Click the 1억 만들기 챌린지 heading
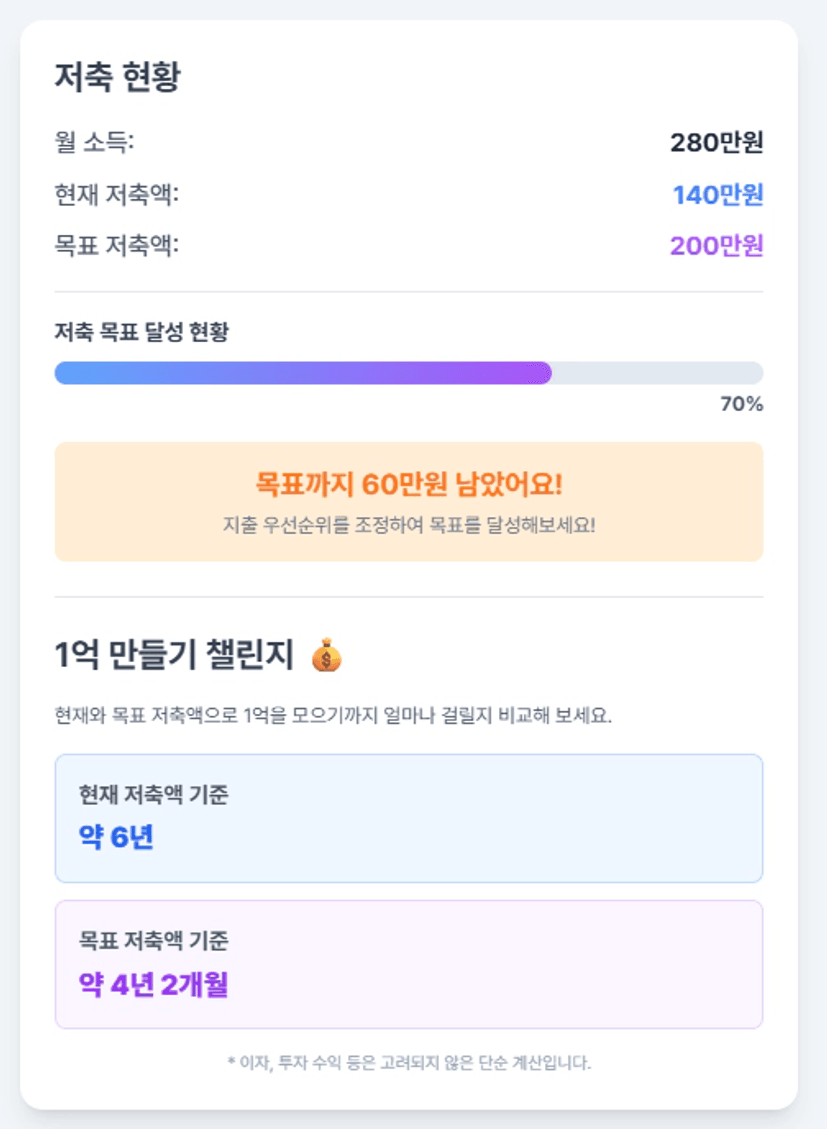 coord(174,655)
